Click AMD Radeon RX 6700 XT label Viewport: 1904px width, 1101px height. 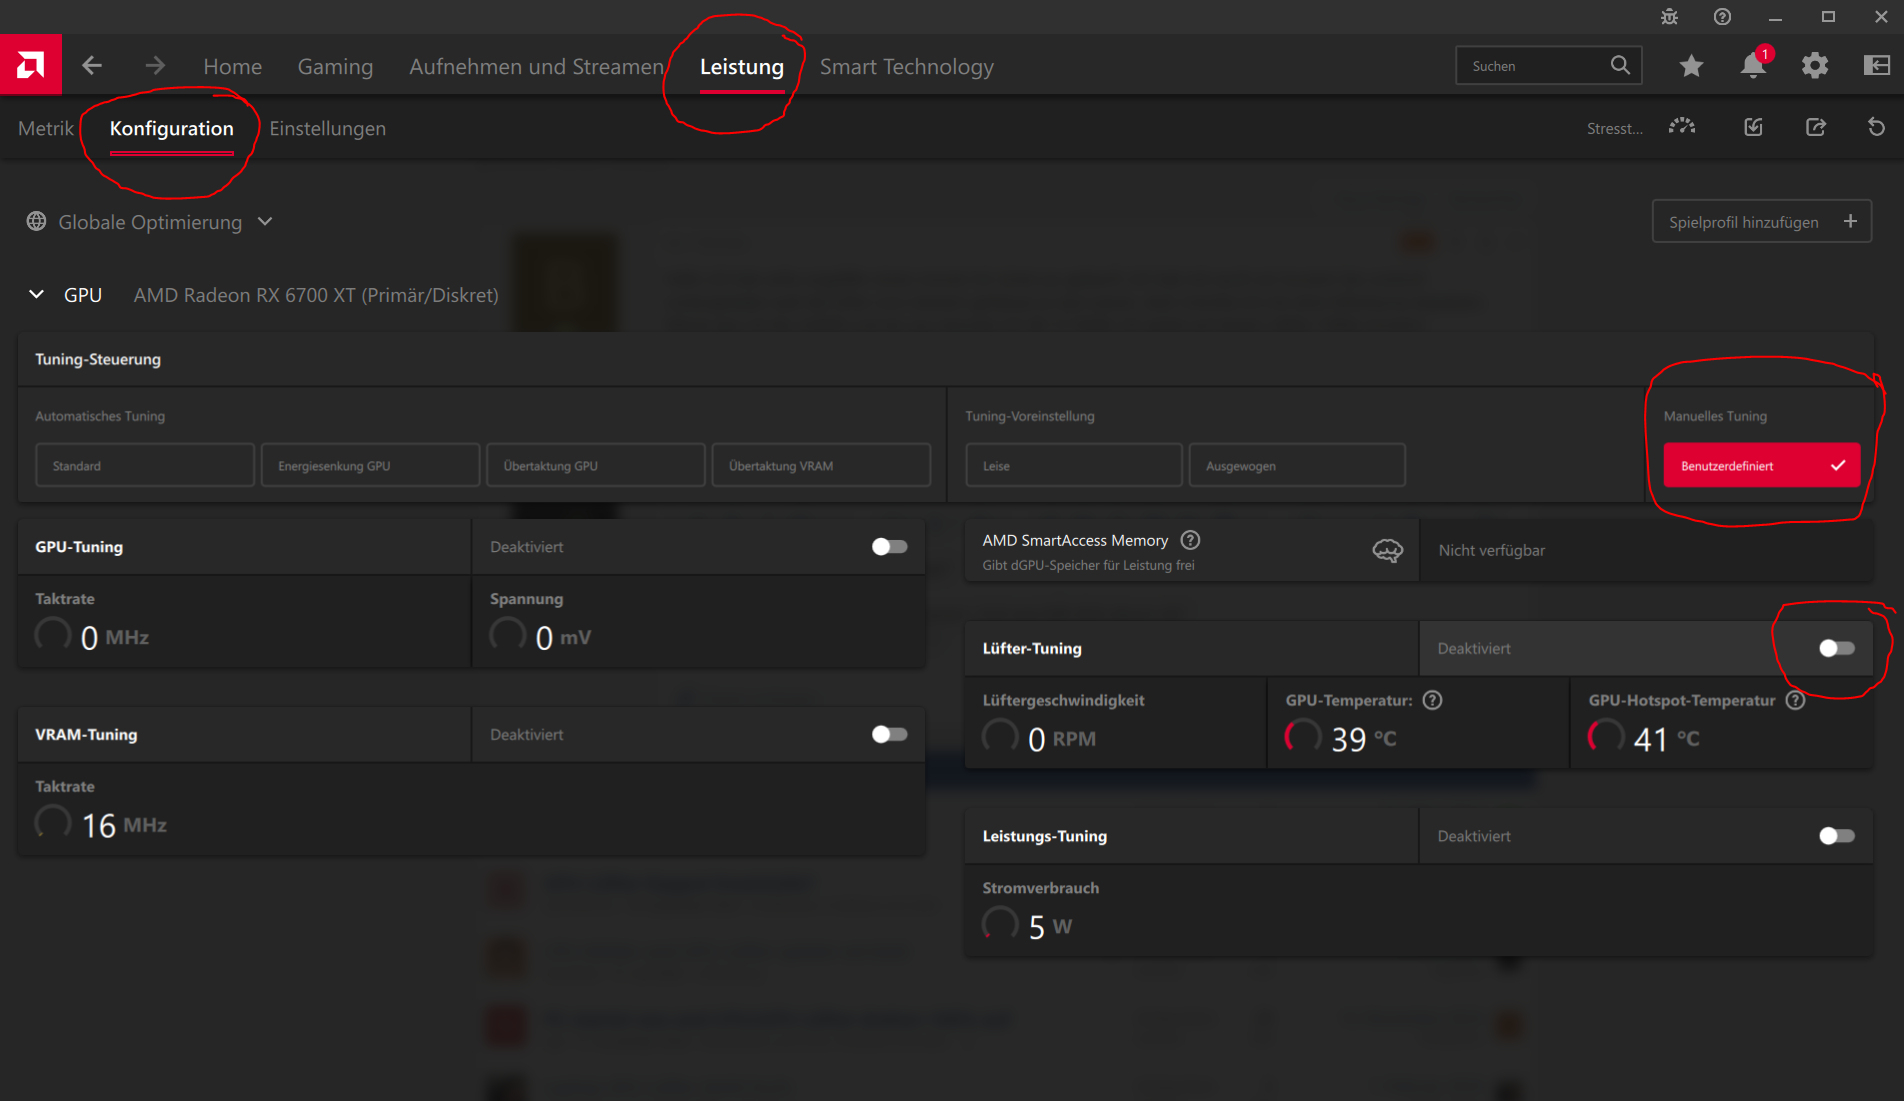pos(316,295)
